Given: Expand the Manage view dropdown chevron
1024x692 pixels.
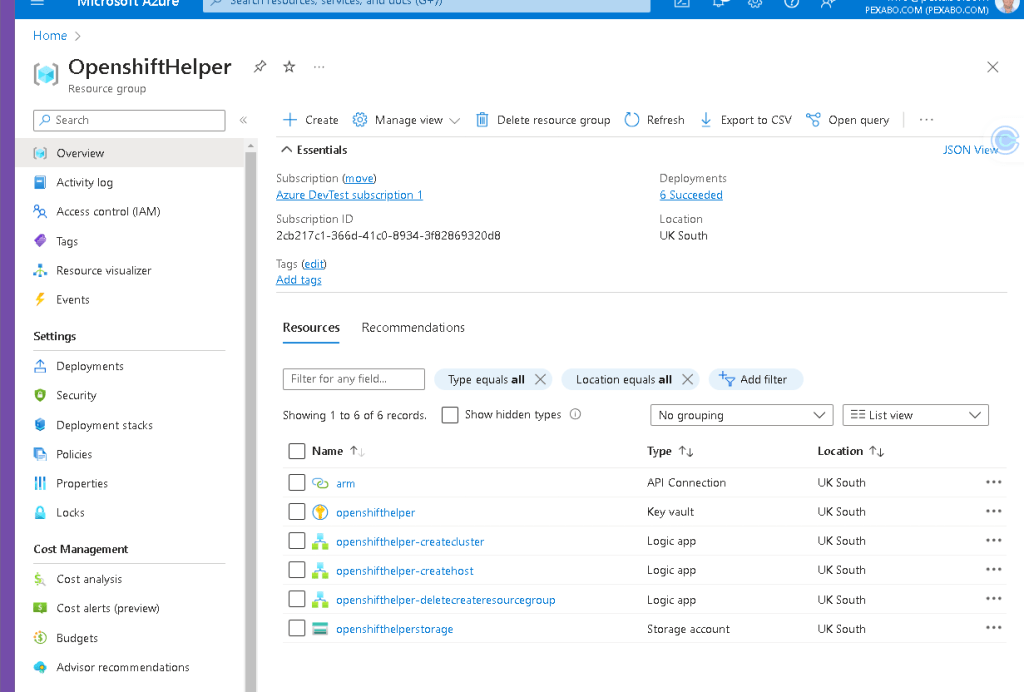Looking at the screenshot, I should click(x=455, y=121).
